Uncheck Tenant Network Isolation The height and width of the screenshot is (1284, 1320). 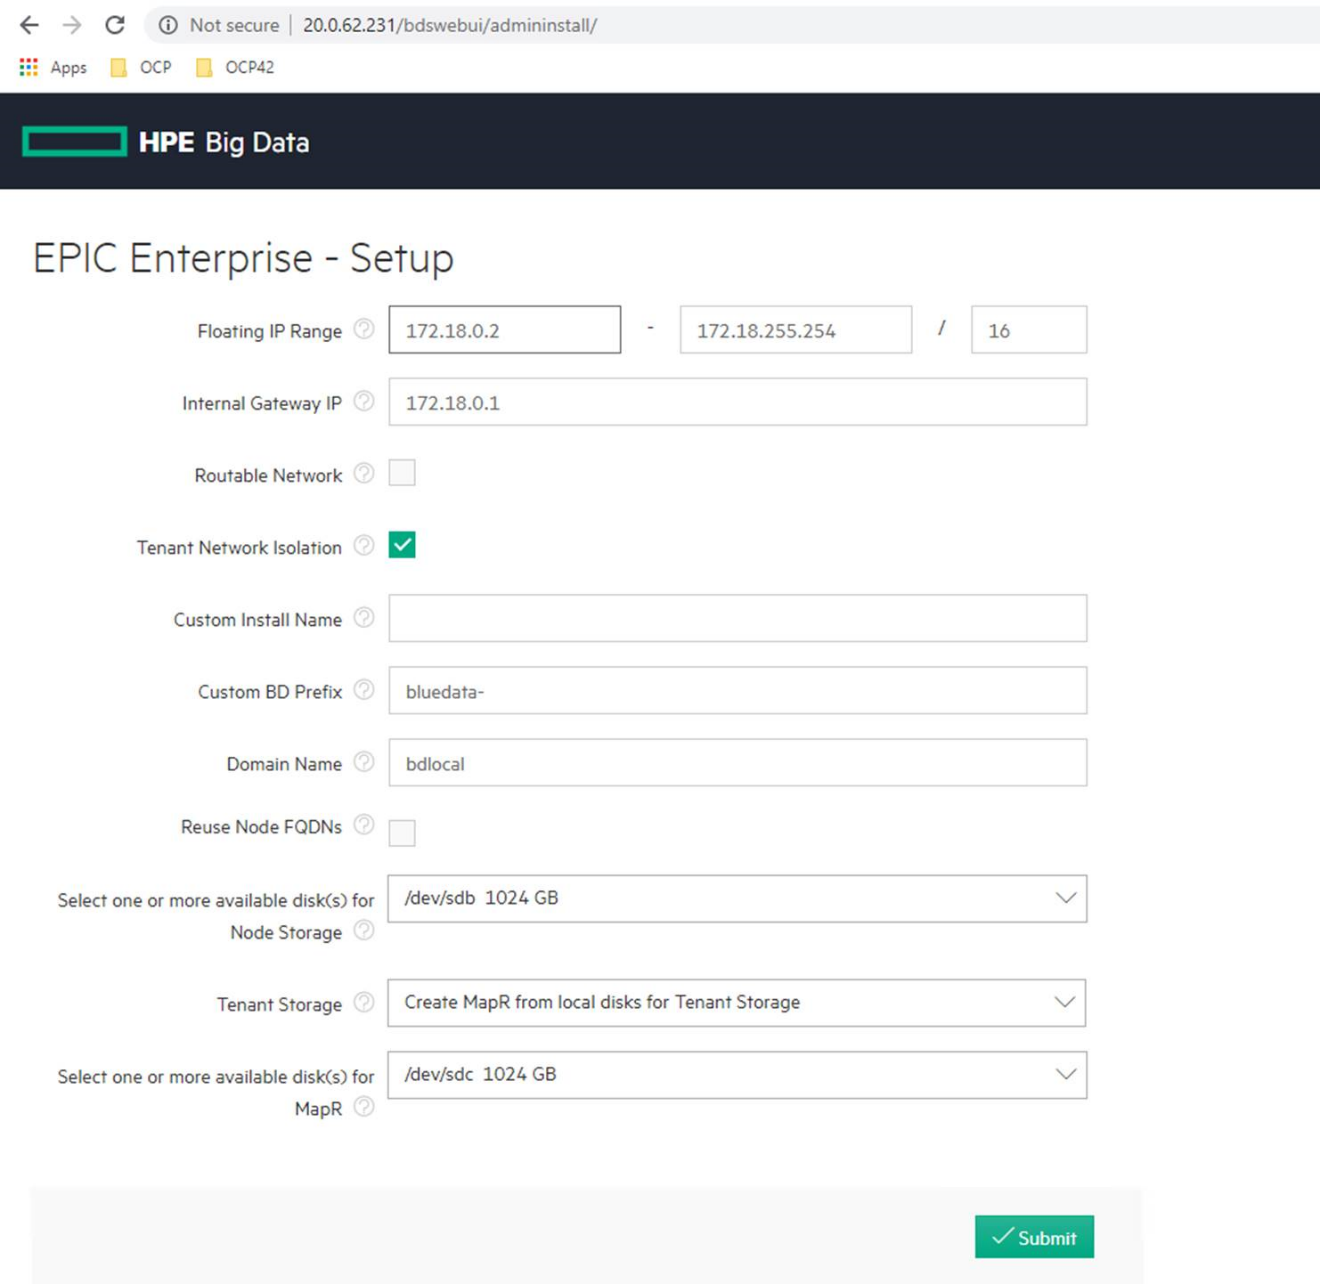point(402,545)
